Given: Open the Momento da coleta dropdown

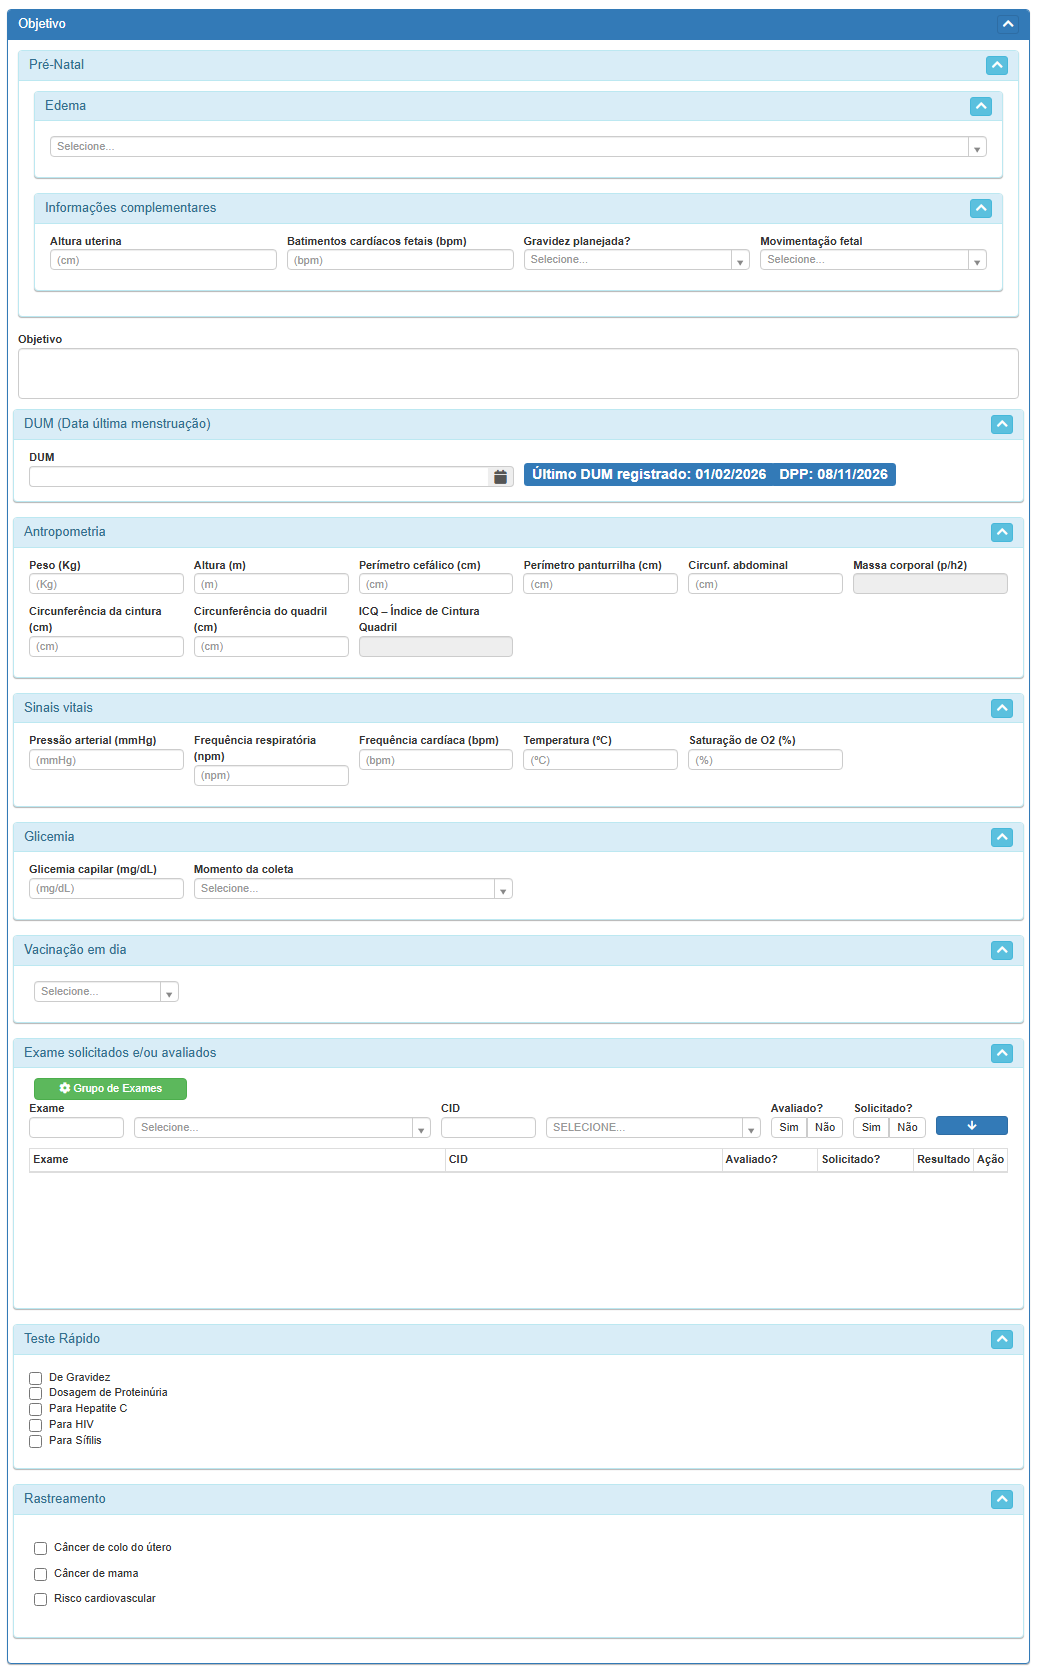Looking at the screenshot, I should pos(352,889).
